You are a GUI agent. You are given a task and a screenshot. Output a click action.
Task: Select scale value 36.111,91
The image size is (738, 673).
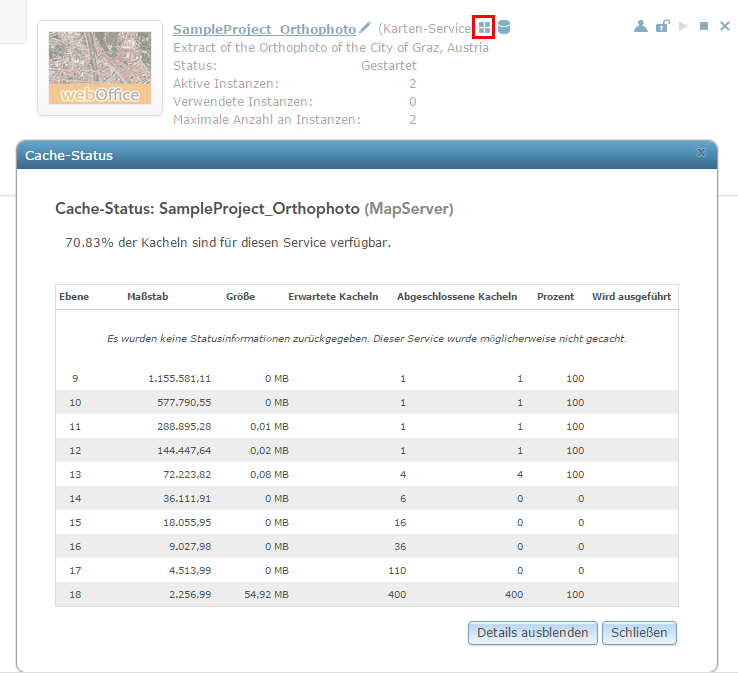click(187, 498)
